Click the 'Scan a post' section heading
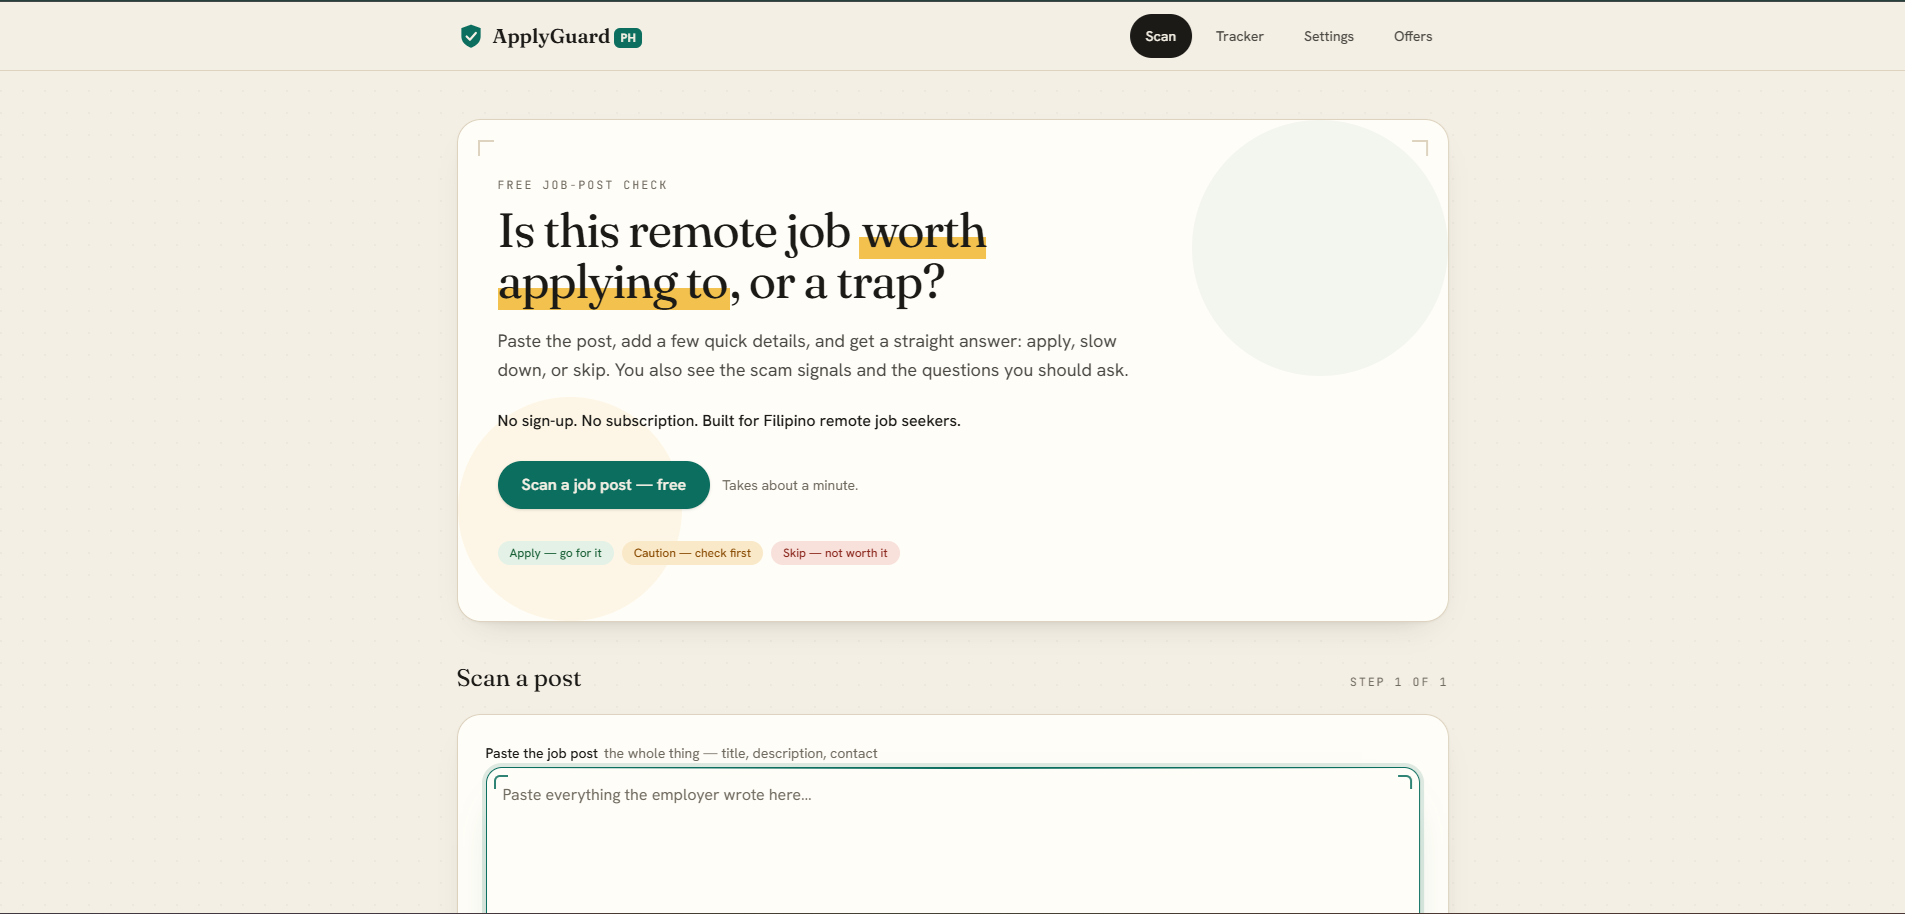 point(518,678)
